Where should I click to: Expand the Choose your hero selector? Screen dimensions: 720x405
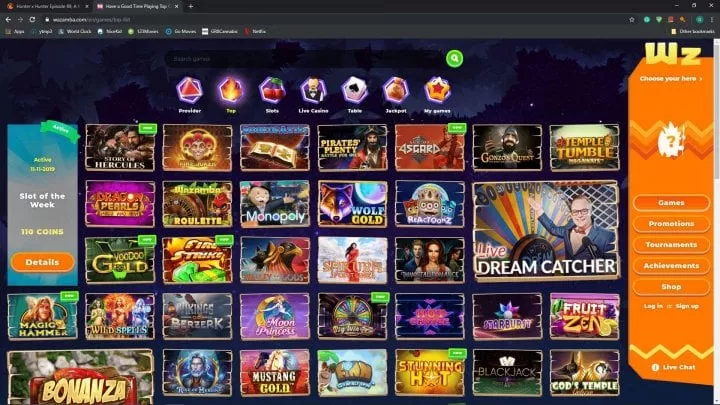point(671,78)
